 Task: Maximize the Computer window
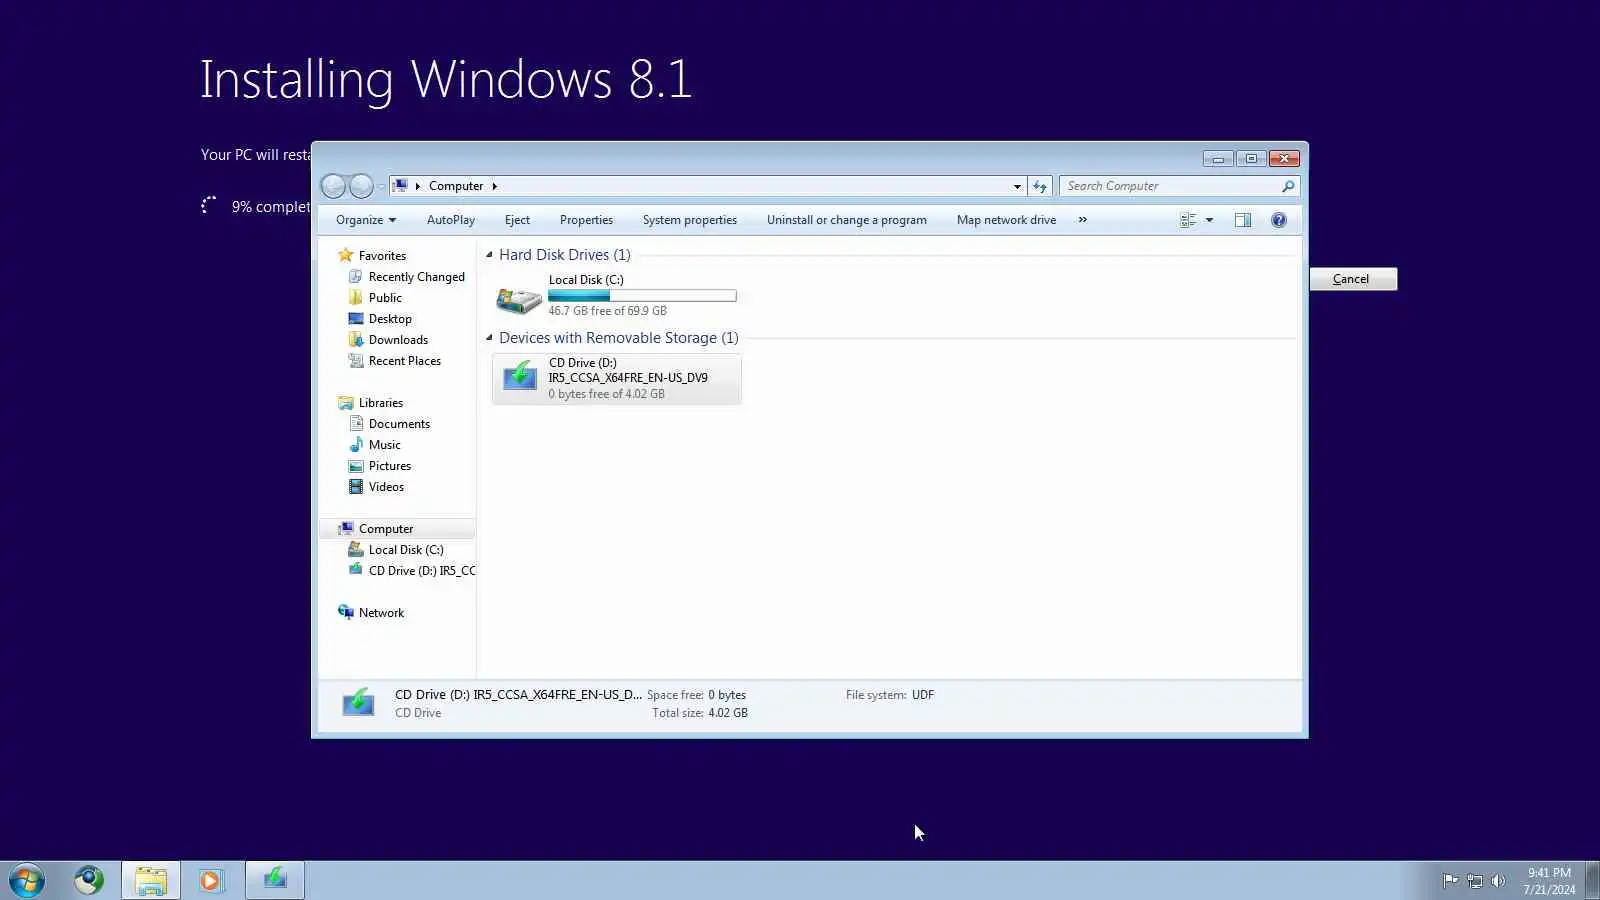(1251, 158)
